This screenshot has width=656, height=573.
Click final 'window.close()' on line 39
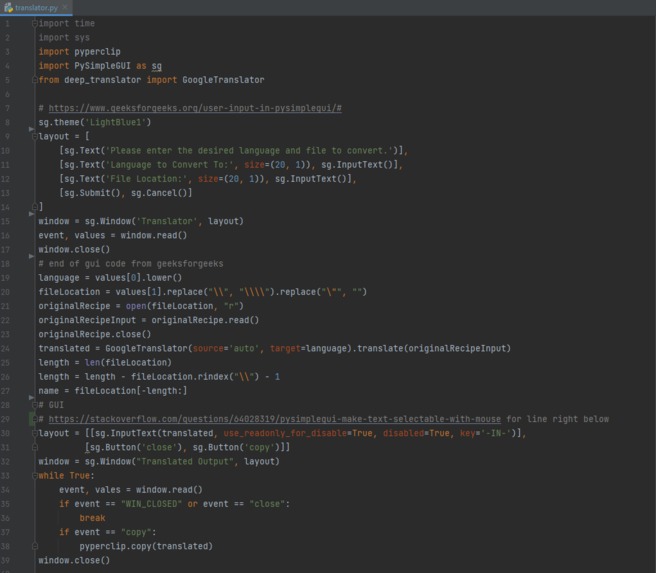click(x=74, y=560)
